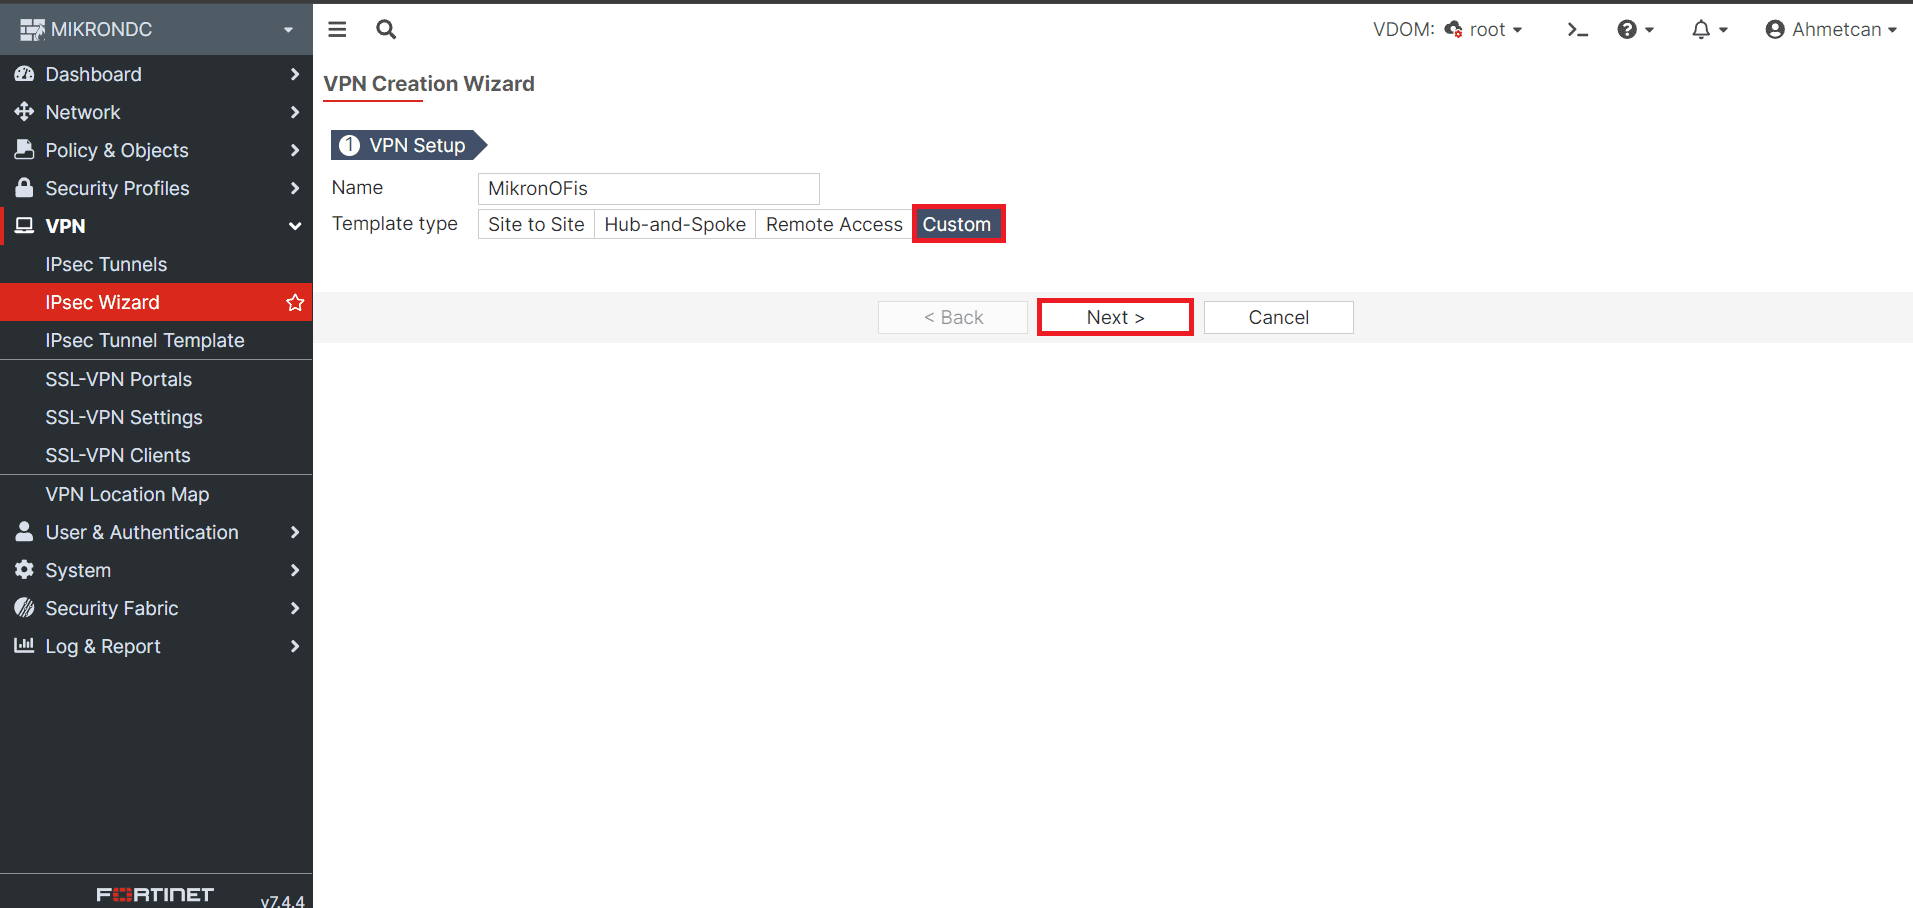Toggle the hamburger sidebar menu icon

click(x=337, y=29)
